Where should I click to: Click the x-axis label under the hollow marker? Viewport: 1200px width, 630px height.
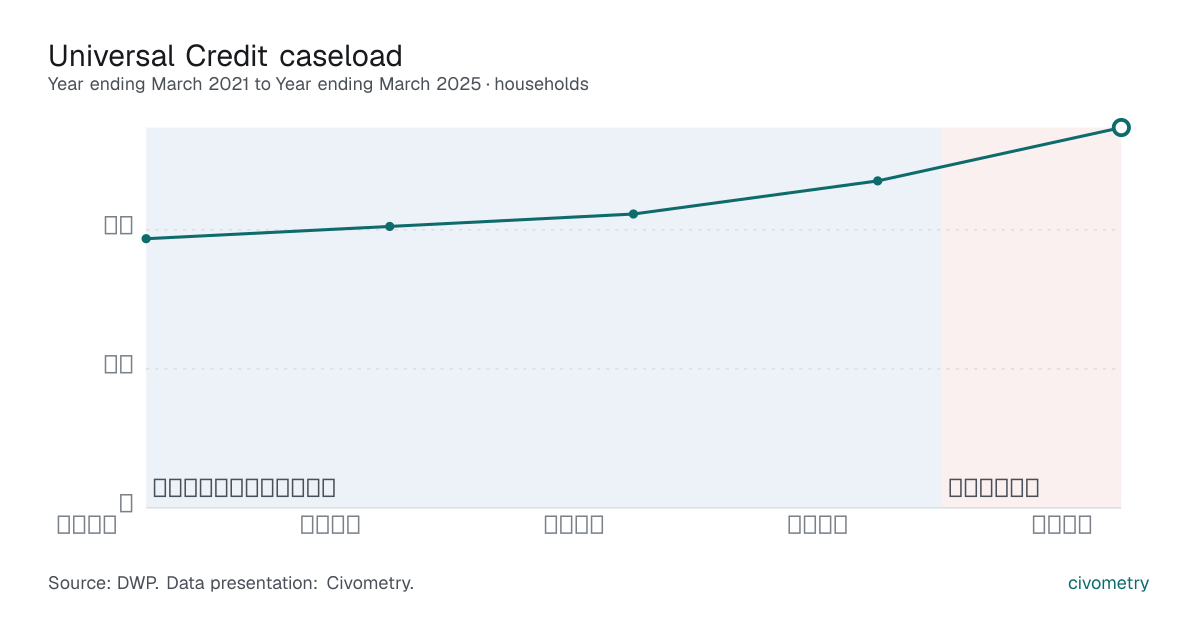tap(1062, 524)
